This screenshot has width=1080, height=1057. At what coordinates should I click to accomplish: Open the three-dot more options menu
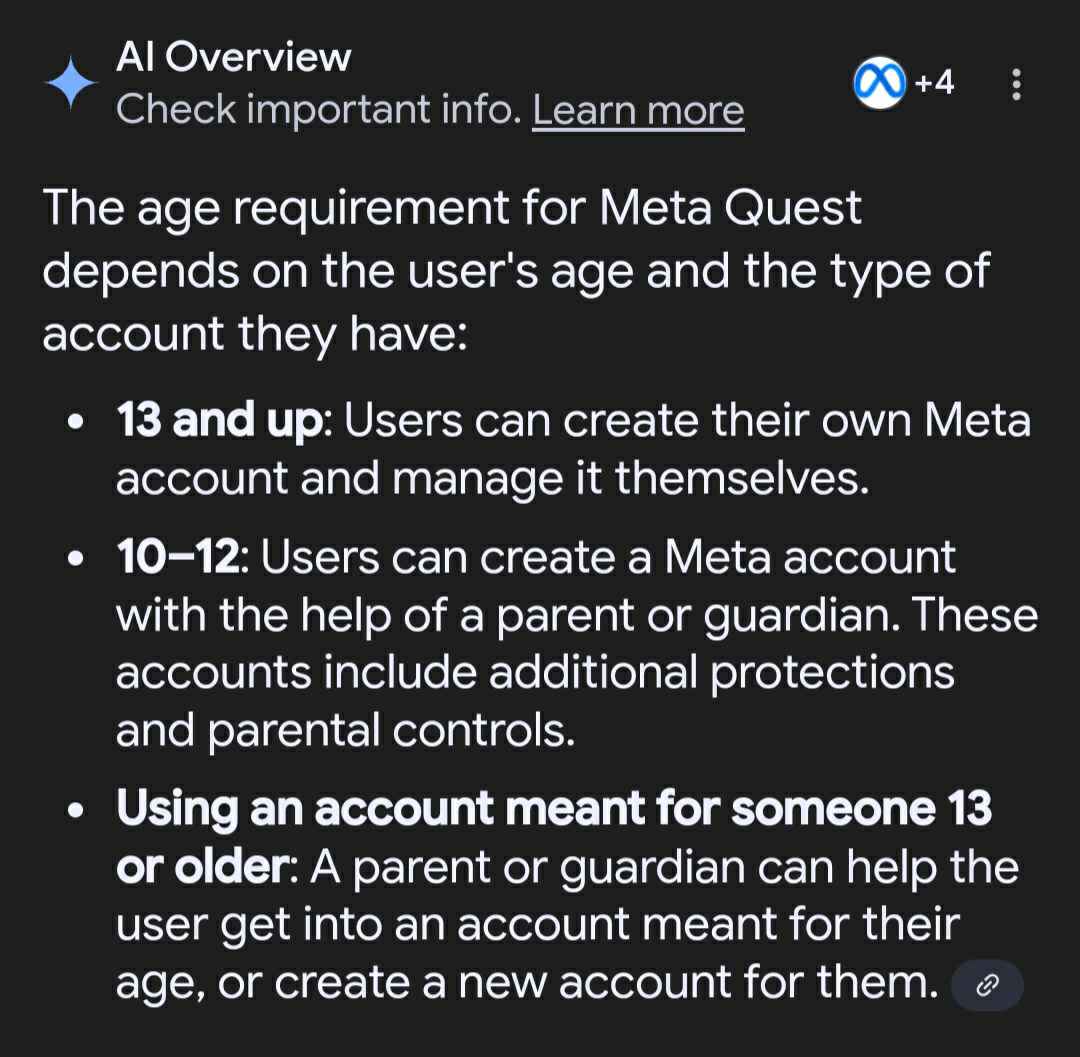[x=1016, y=84]
